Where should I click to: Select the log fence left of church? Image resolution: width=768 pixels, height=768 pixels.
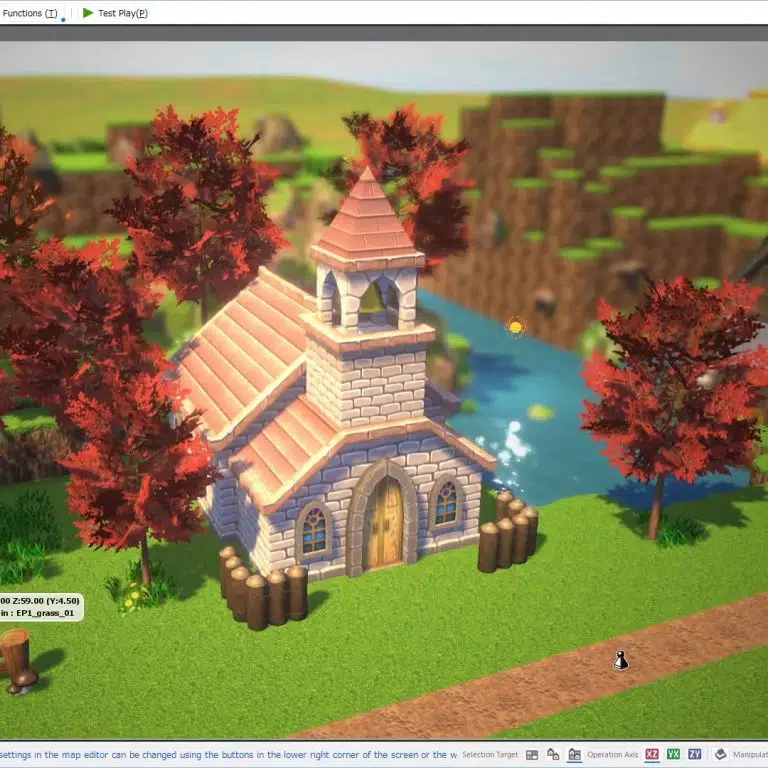click(x=262, y=590)
